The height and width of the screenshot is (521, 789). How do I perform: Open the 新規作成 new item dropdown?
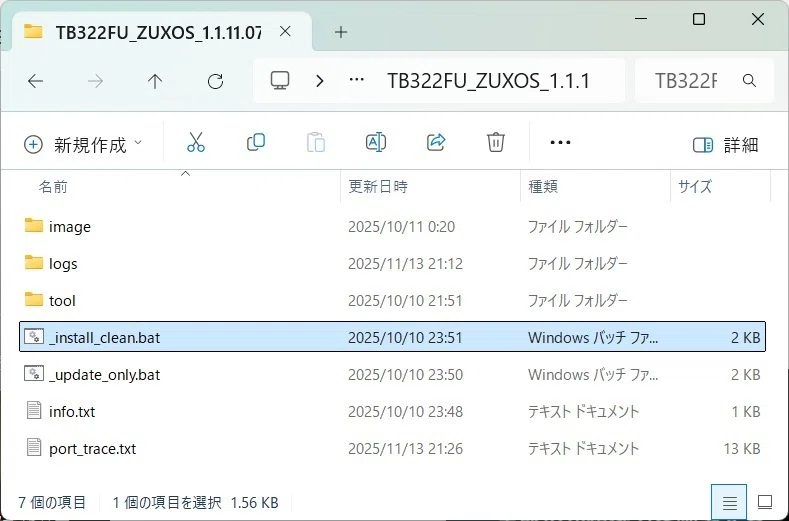[83, 145]
